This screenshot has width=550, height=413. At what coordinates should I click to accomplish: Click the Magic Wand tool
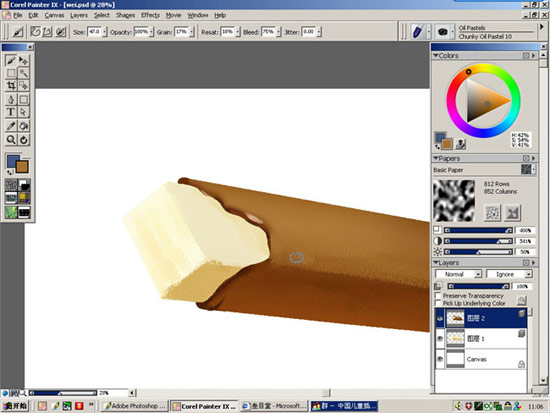[24, 73]
